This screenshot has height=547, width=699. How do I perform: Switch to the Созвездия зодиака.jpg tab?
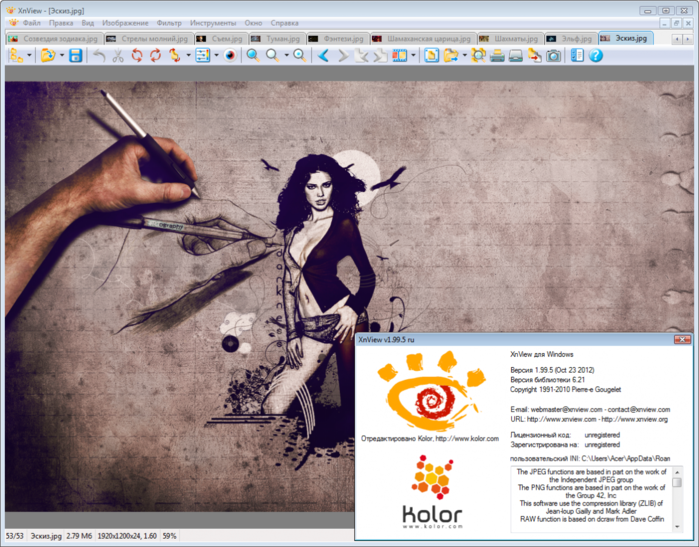(x=54, y=39)
